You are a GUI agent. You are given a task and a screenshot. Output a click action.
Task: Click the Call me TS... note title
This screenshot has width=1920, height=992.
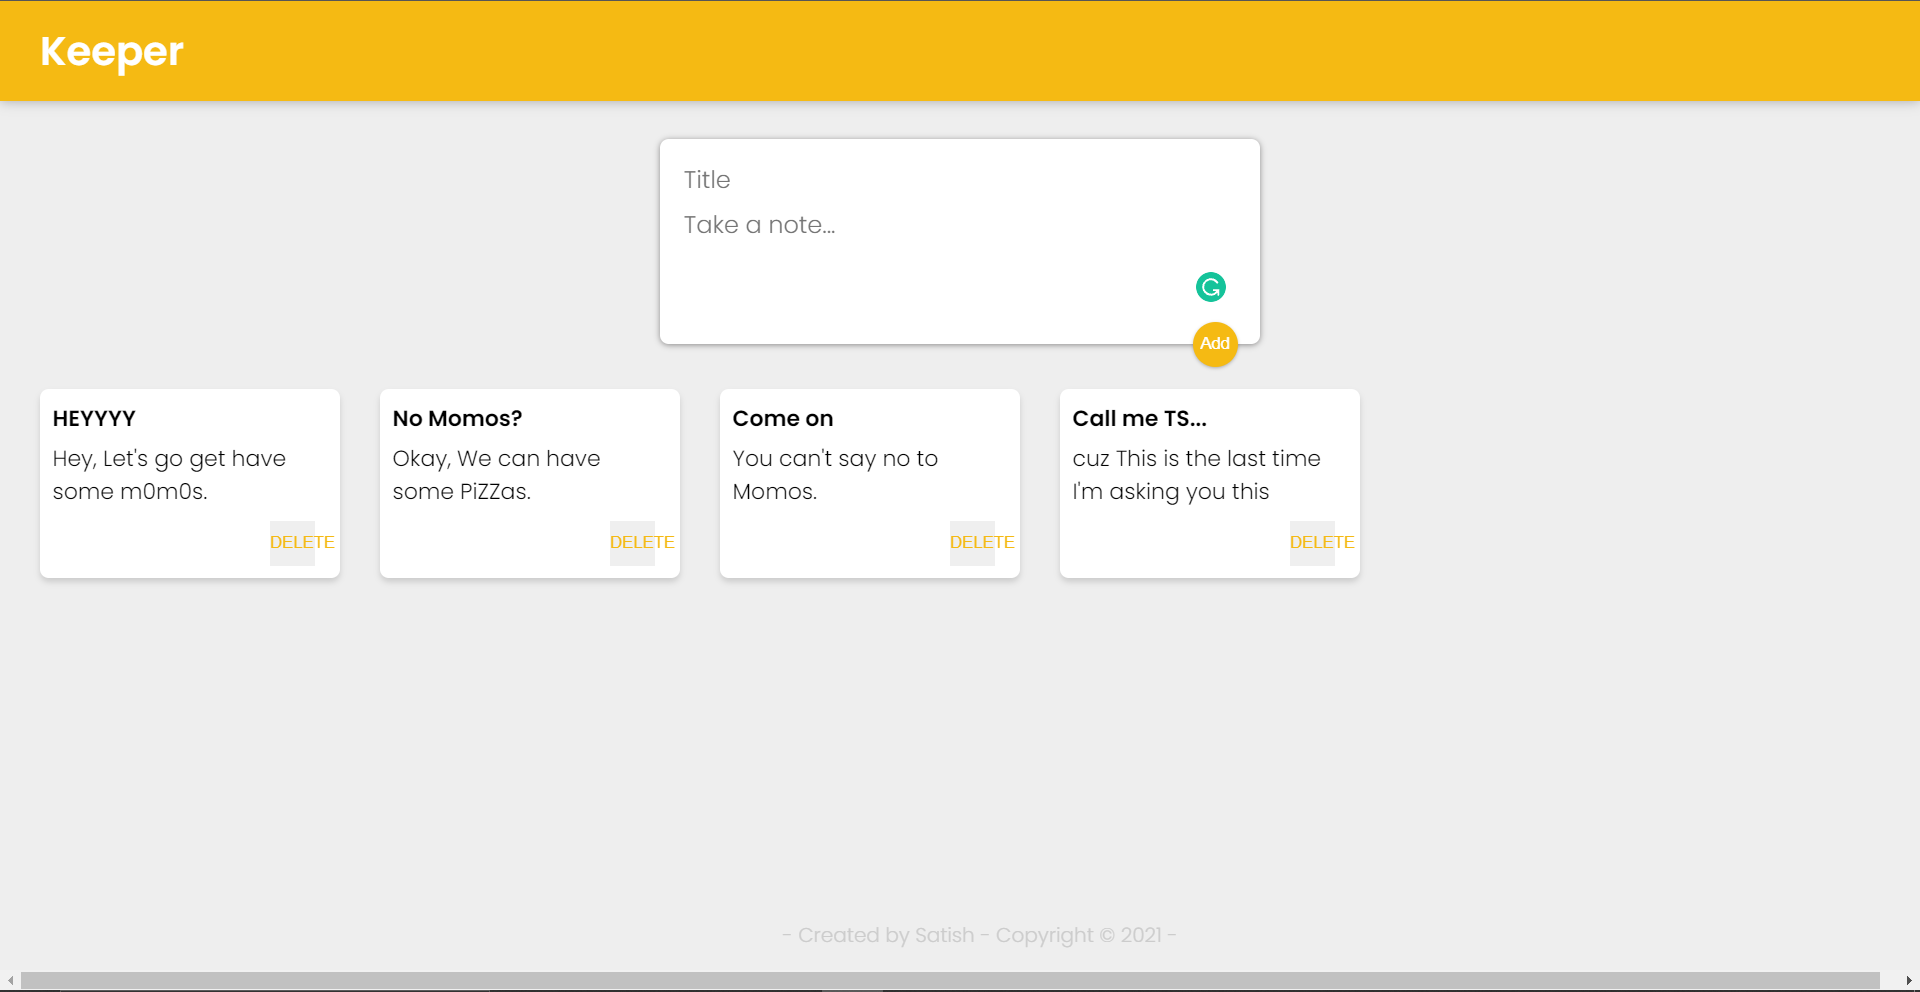[1140, 418]
